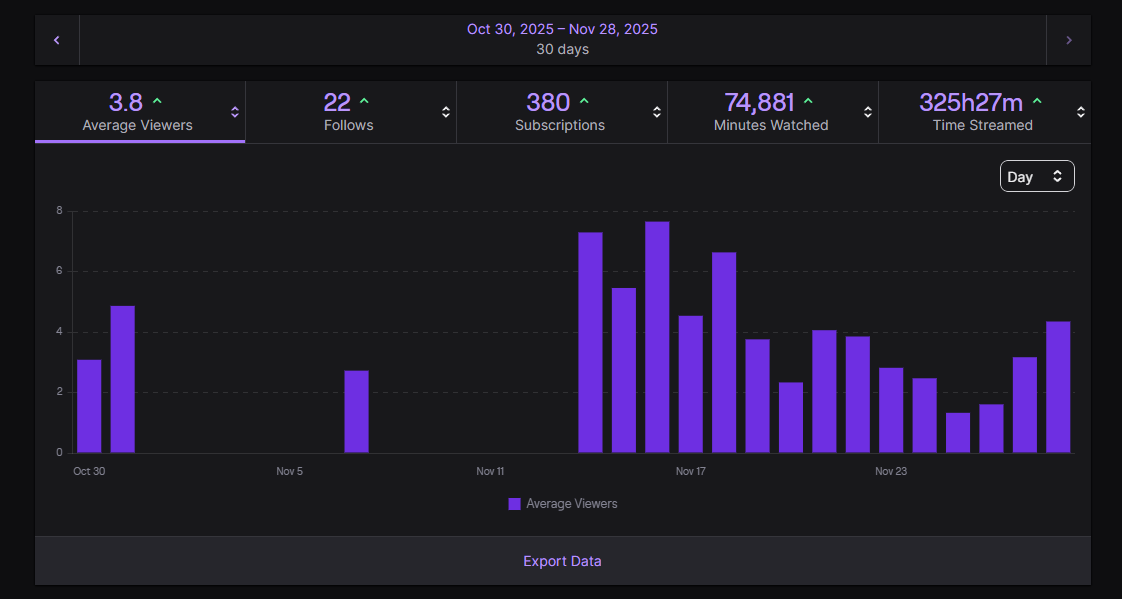Open the Day granularity dropdown
1122x599 pixels.
[1037, 176]
